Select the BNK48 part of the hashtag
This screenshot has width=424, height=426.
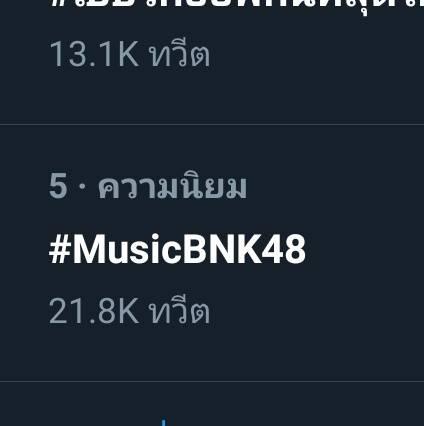pos(244,250)
